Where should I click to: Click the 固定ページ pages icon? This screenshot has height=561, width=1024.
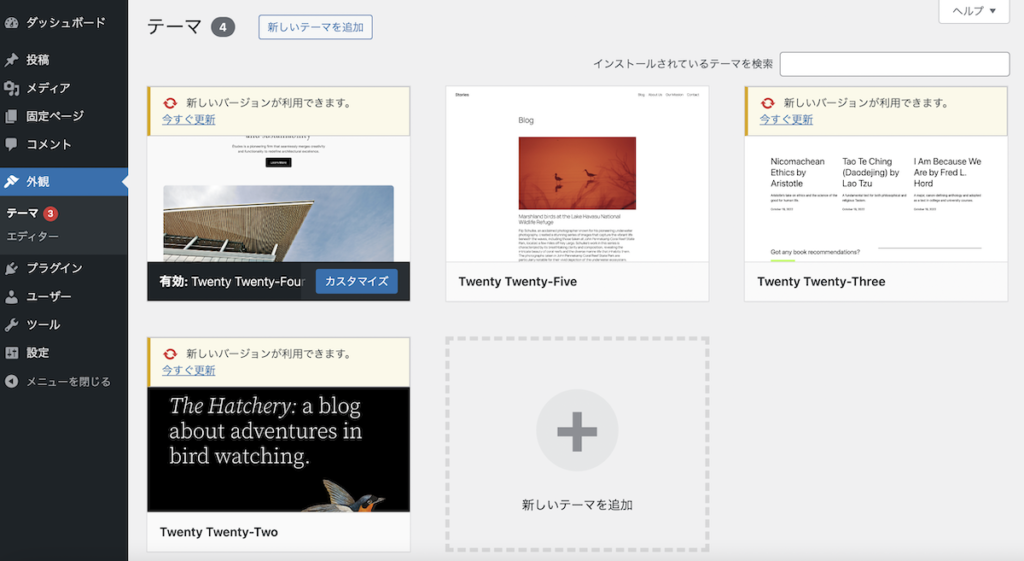[12, 116]
